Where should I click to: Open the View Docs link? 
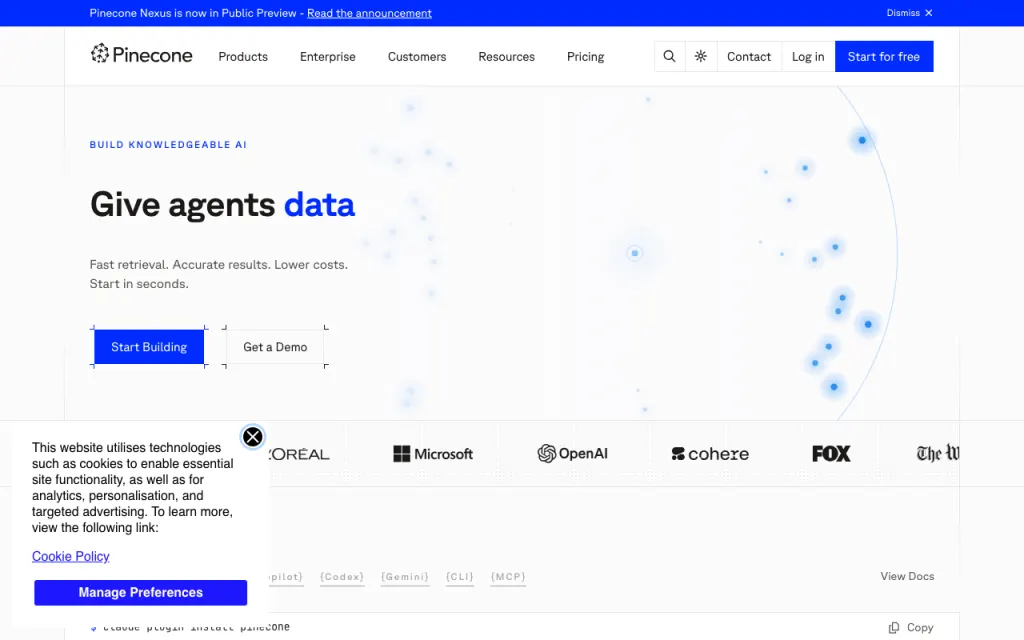(907, 576)
